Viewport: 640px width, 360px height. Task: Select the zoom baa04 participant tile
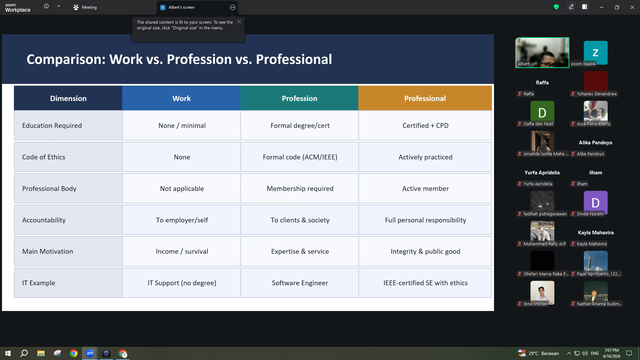coord(596,53)
